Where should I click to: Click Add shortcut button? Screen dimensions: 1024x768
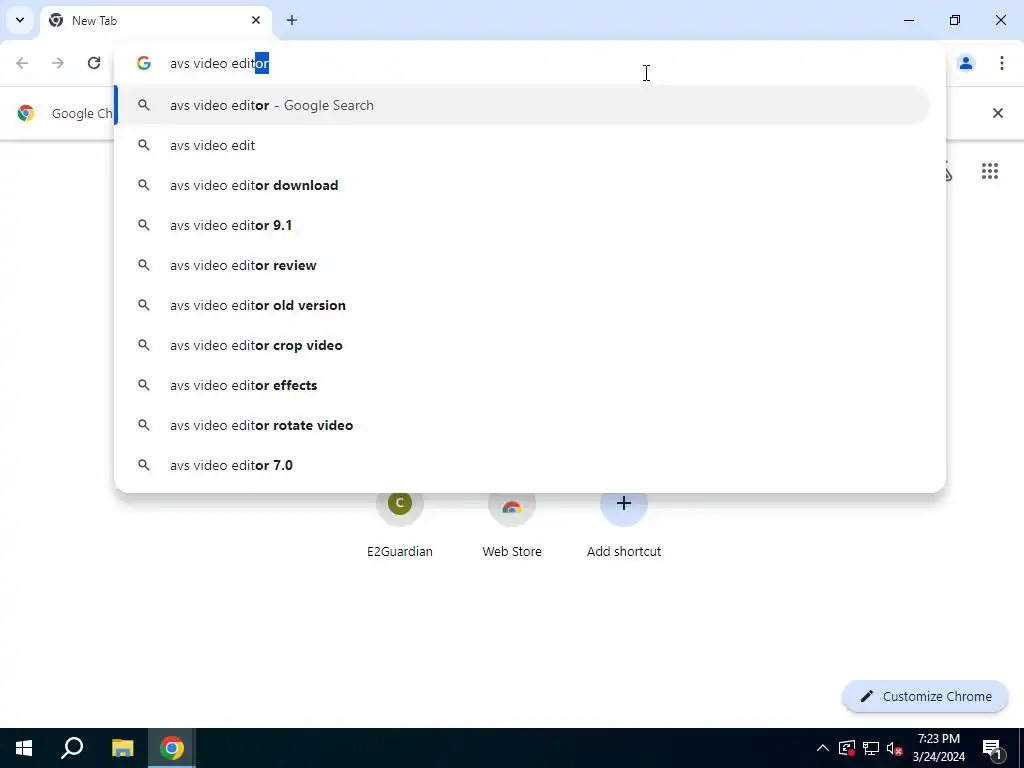point(624,524)
